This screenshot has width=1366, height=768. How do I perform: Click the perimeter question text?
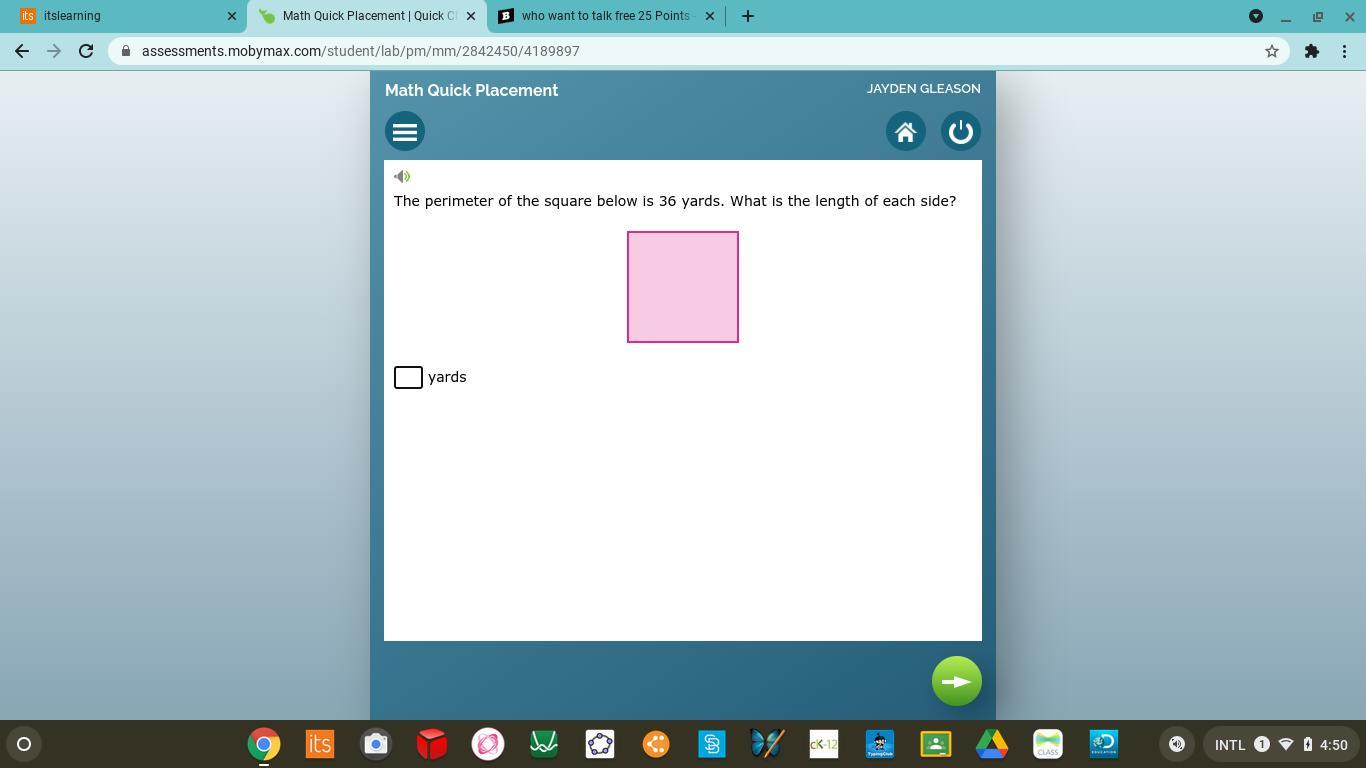click(675, 201)
